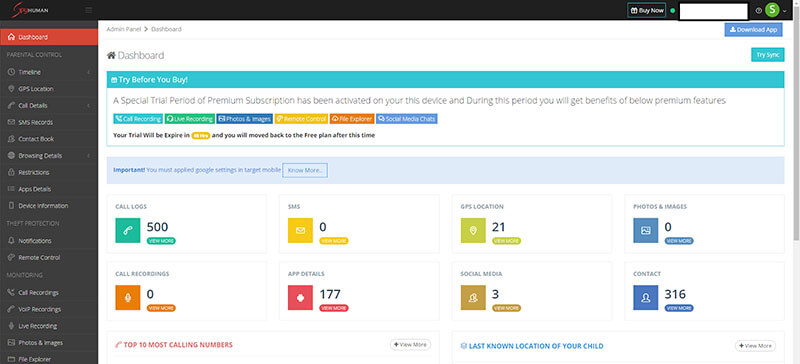
Task: Open Call Recordings in the sidebar
Action: click(49, 293)
